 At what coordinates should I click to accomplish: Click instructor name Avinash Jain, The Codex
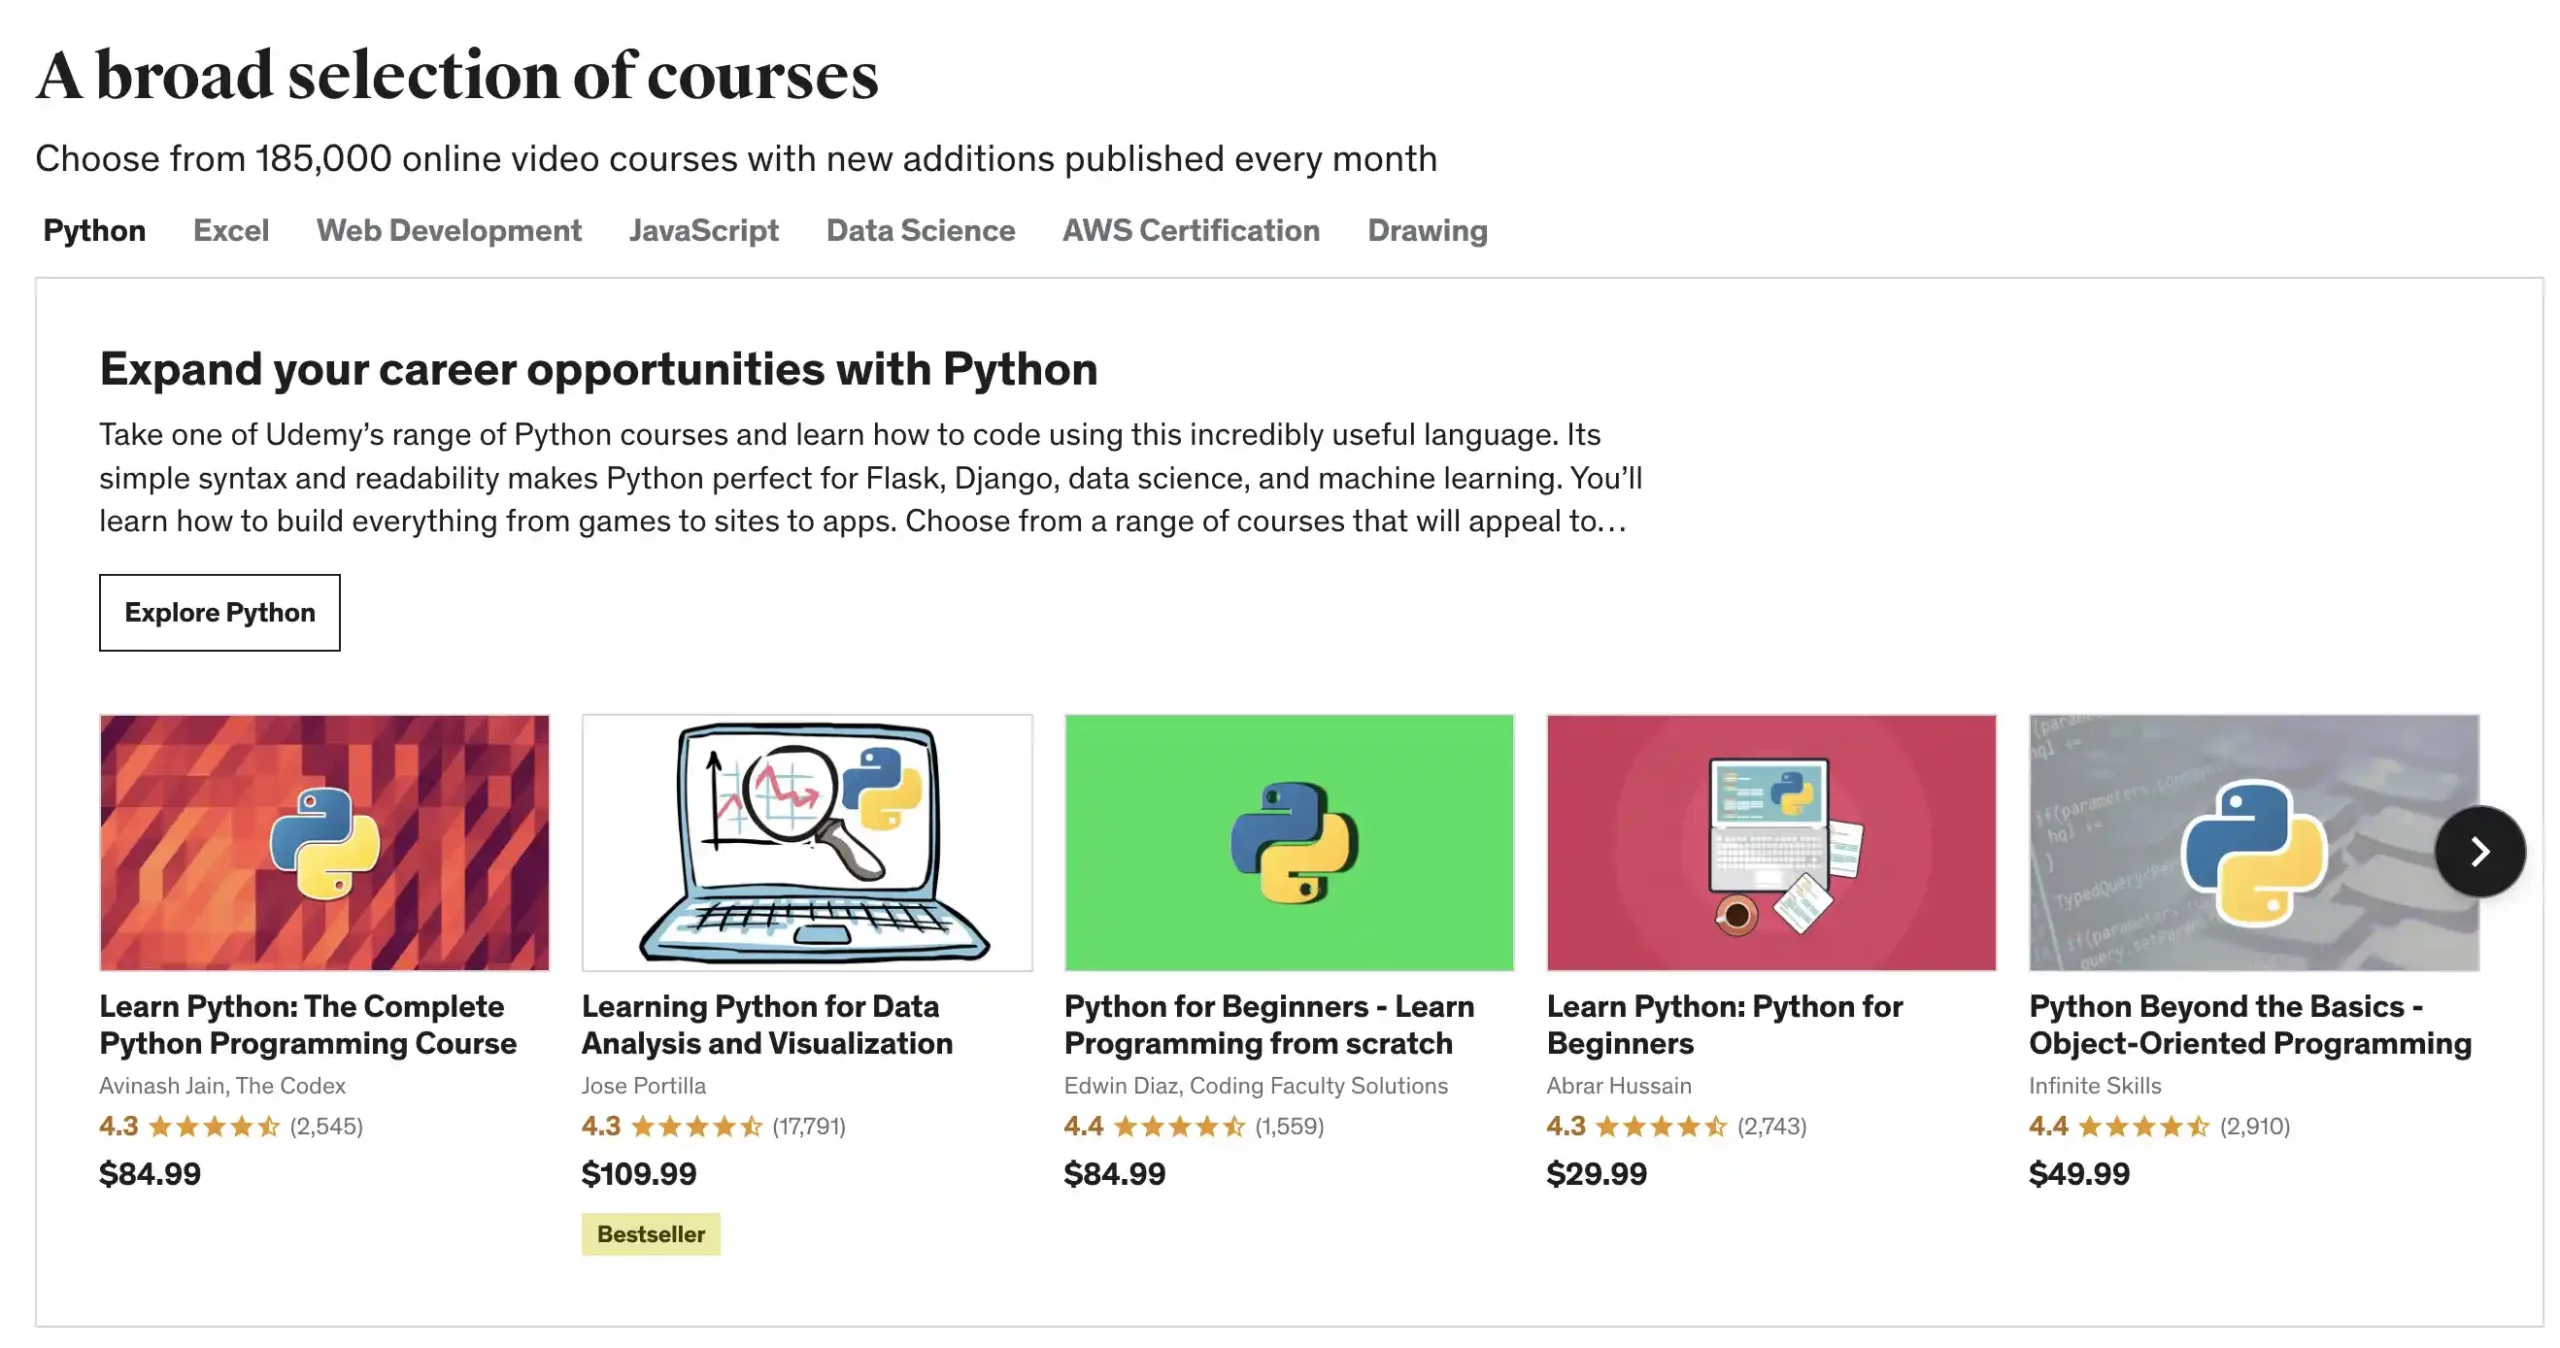[222, 1085]
